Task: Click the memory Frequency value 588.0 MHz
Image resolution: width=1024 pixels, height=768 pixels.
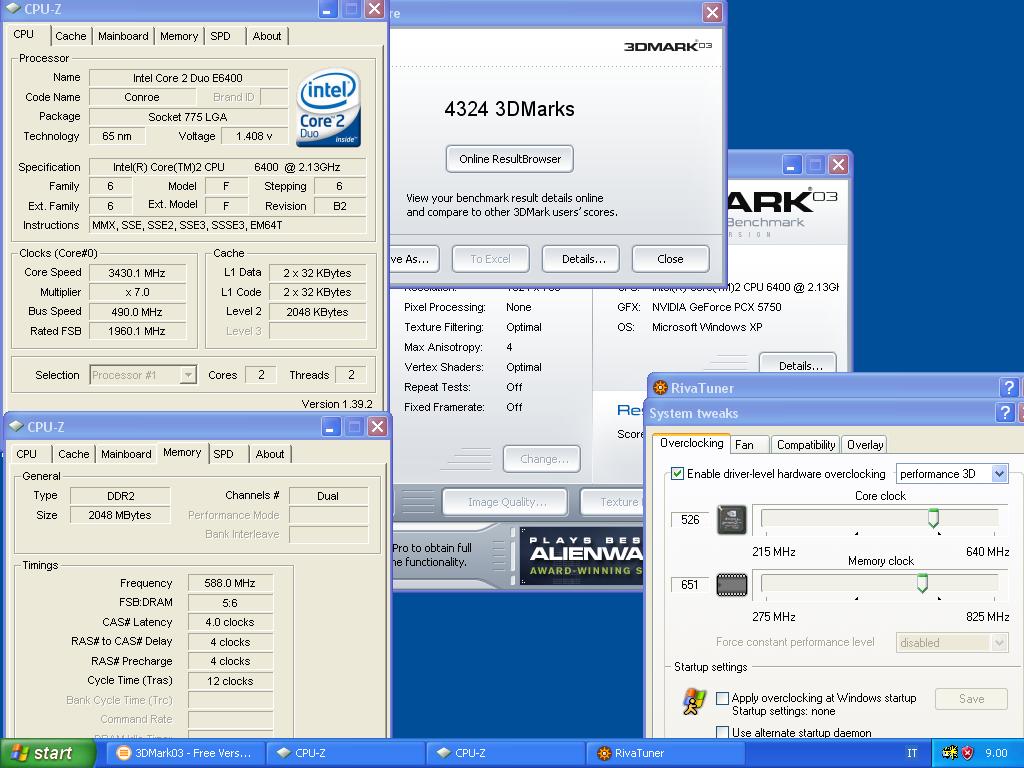Action: click(230, 583)
